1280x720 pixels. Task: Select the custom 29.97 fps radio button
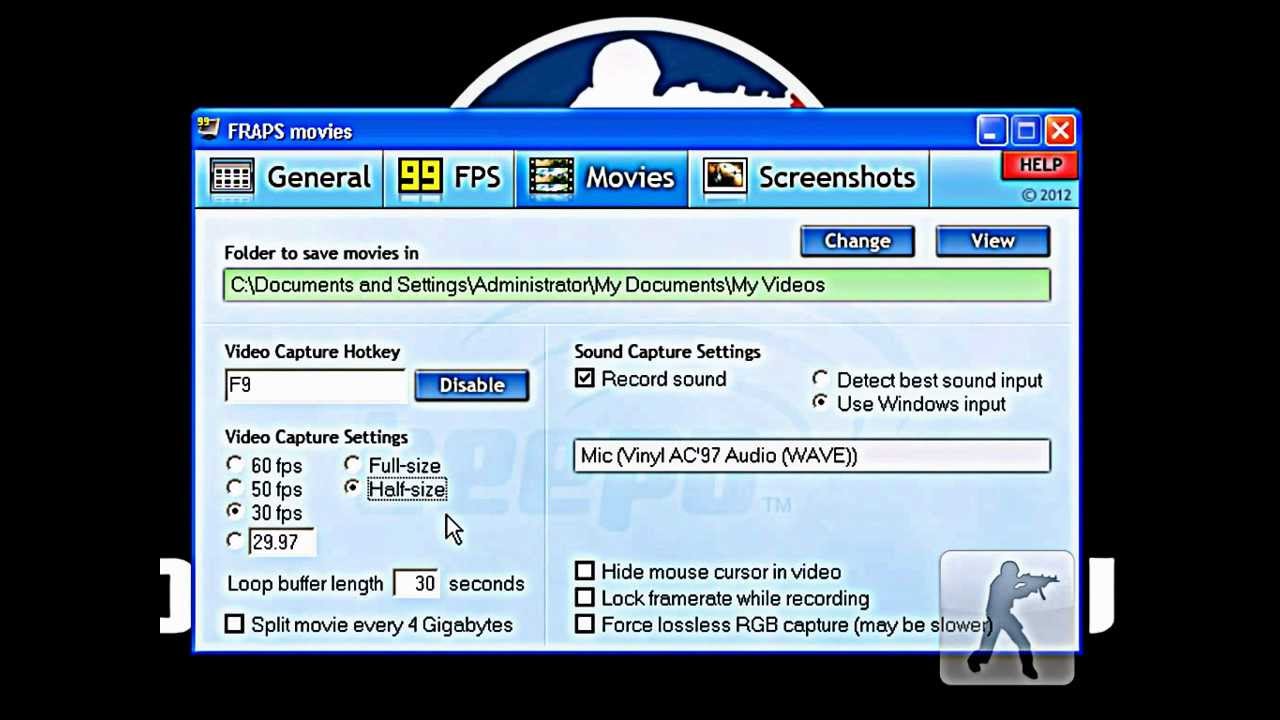click(234, 540)
